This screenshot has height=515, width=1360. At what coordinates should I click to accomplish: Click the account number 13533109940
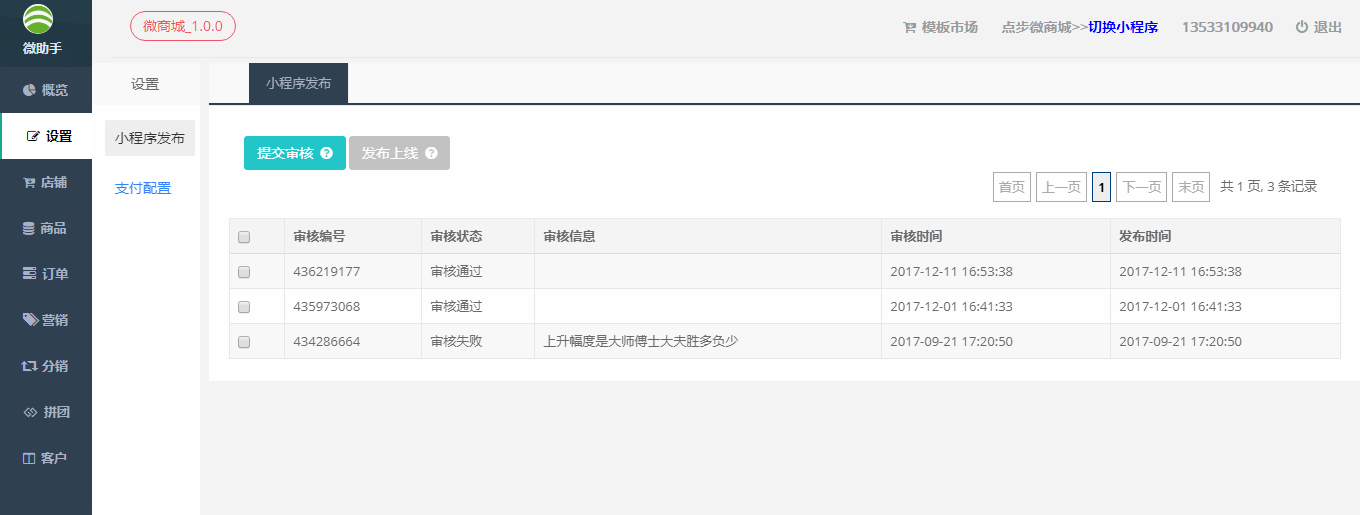tap(1227, 27)
